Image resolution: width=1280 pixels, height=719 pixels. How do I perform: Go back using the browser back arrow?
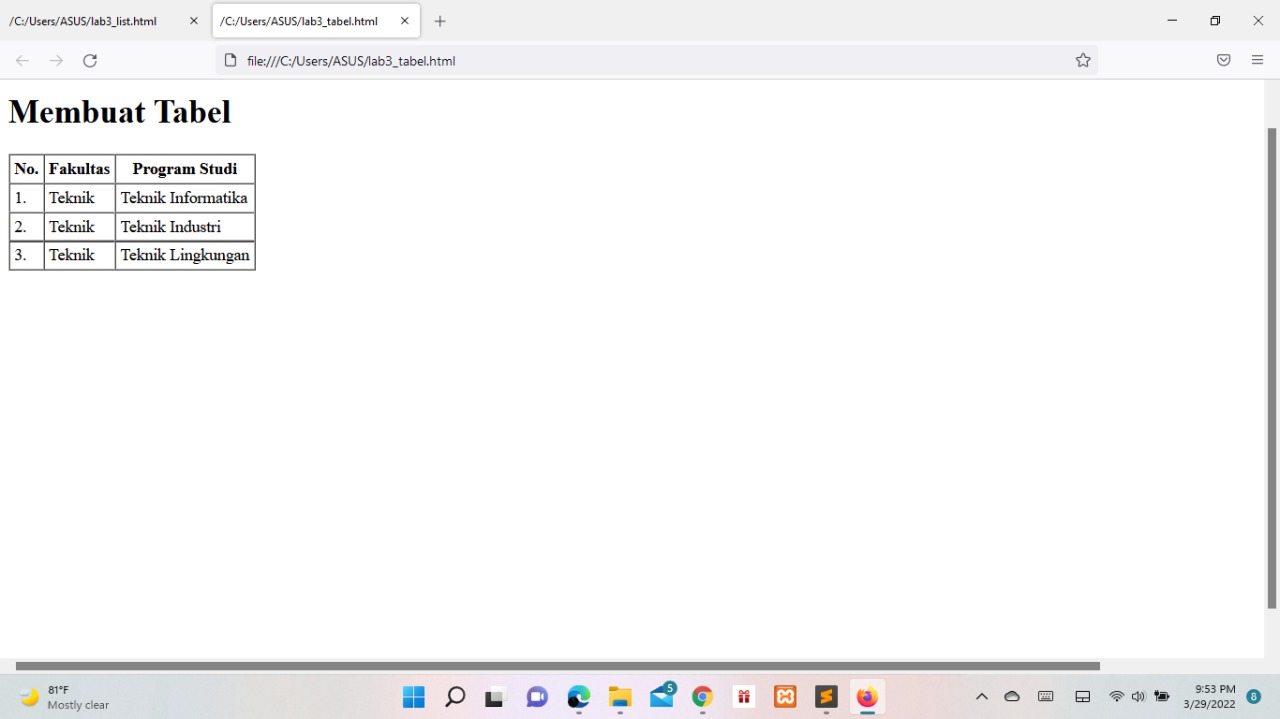pos(22,61)
